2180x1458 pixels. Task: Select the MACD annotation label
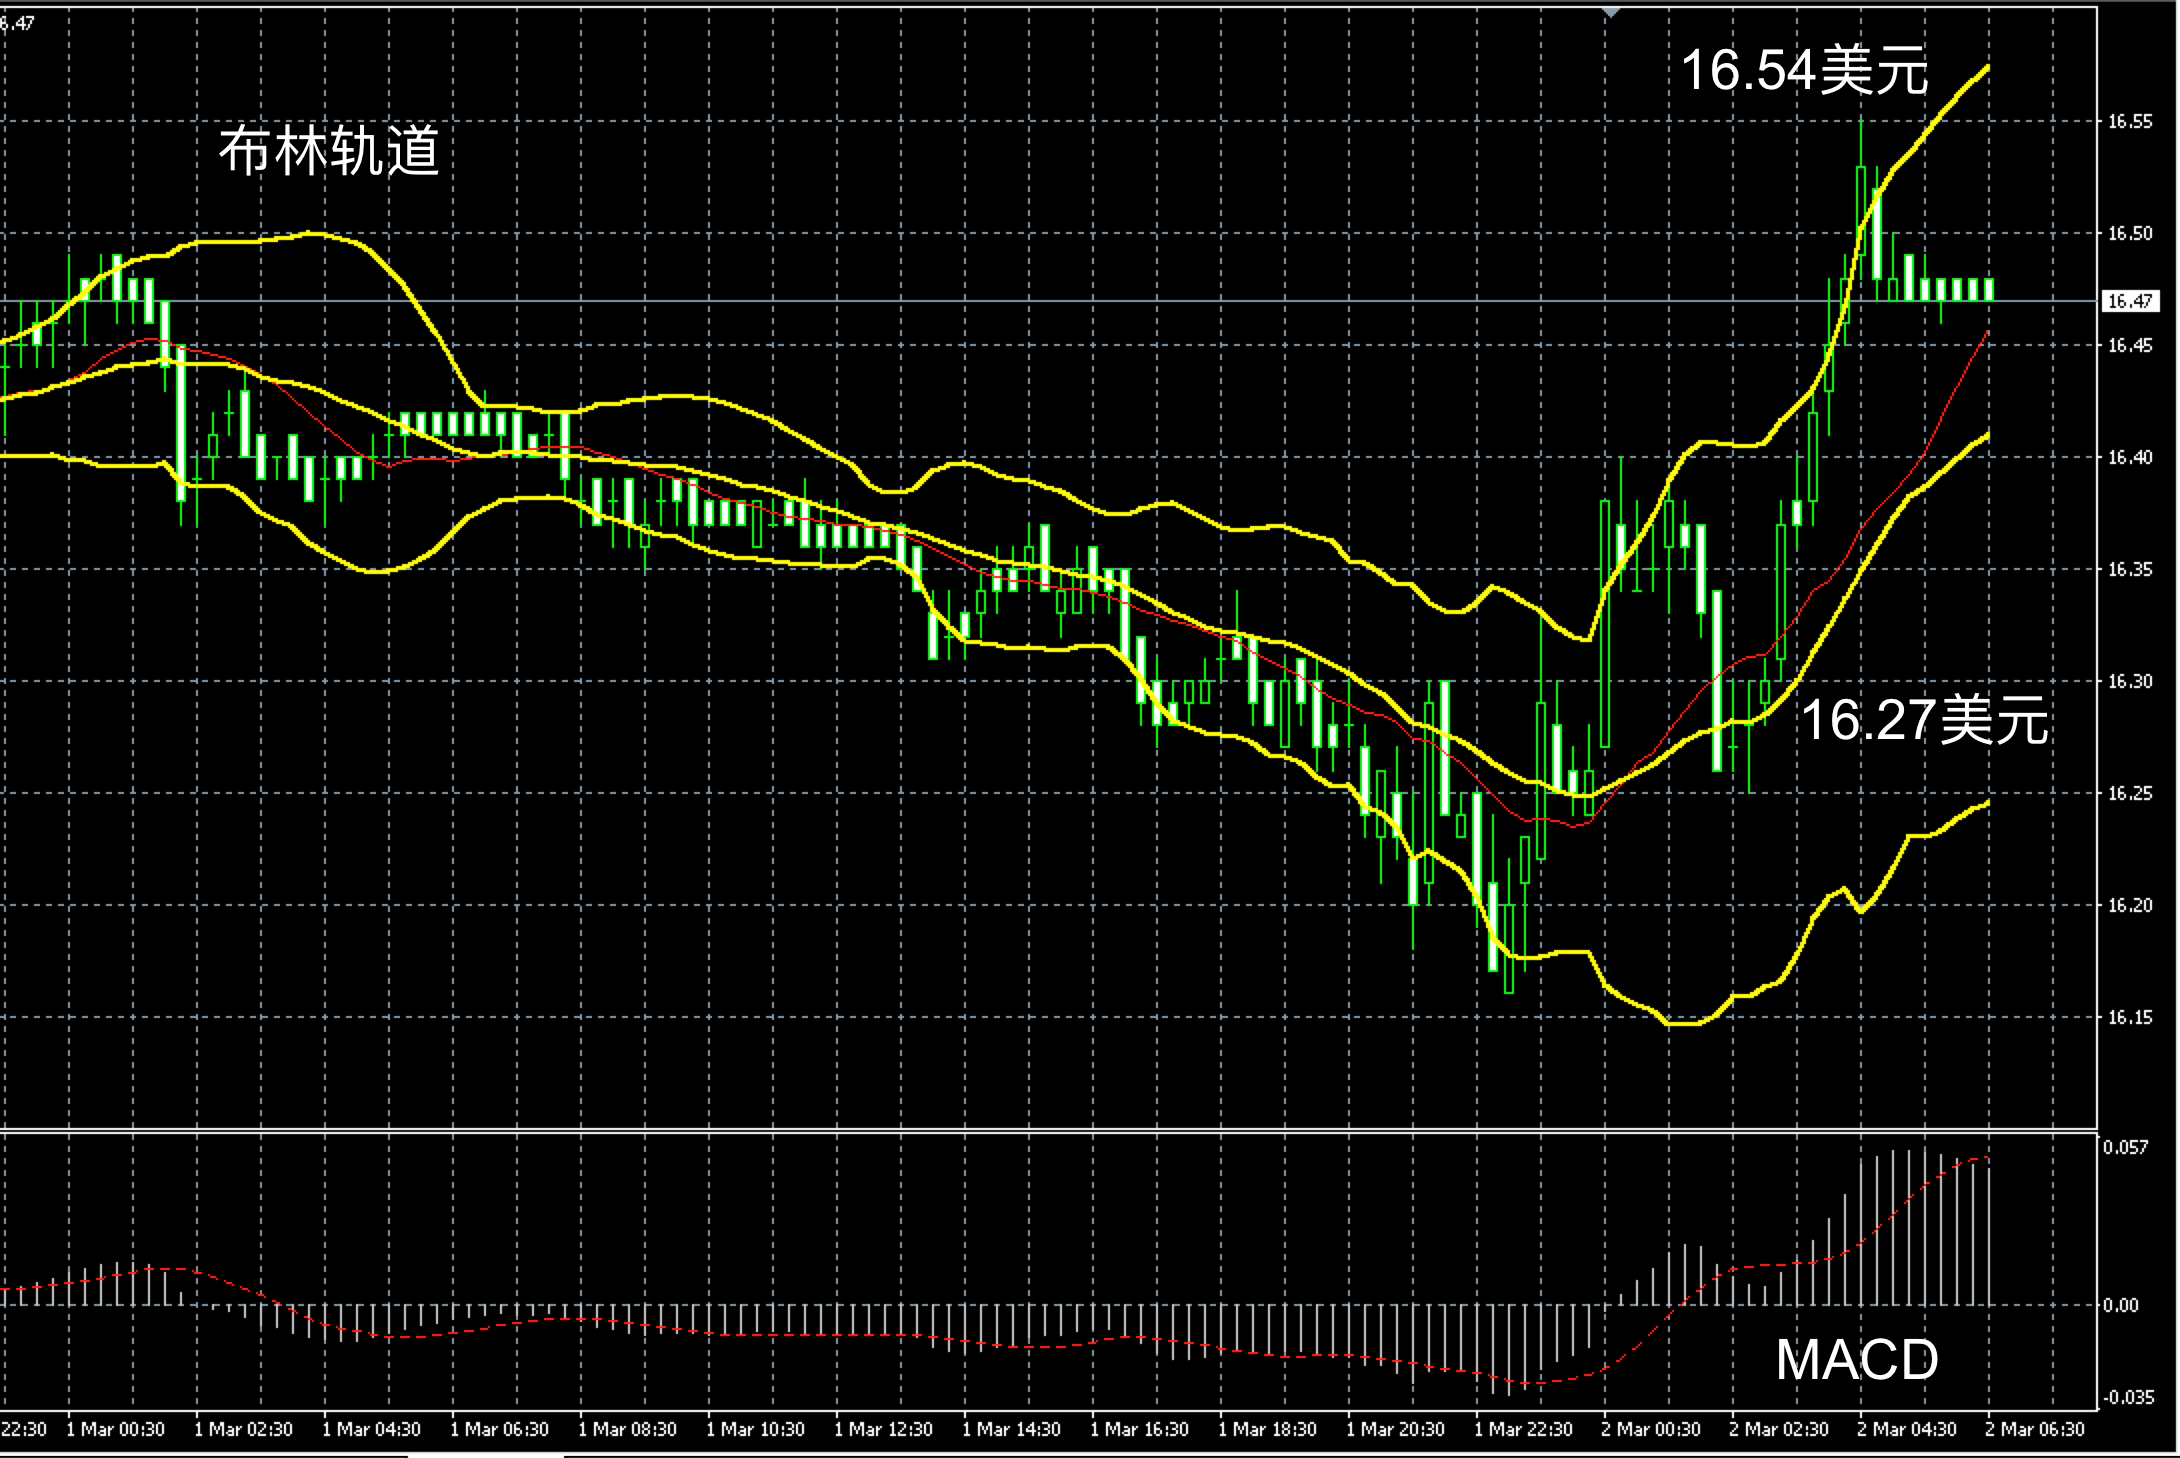tap(1858, 1360)
